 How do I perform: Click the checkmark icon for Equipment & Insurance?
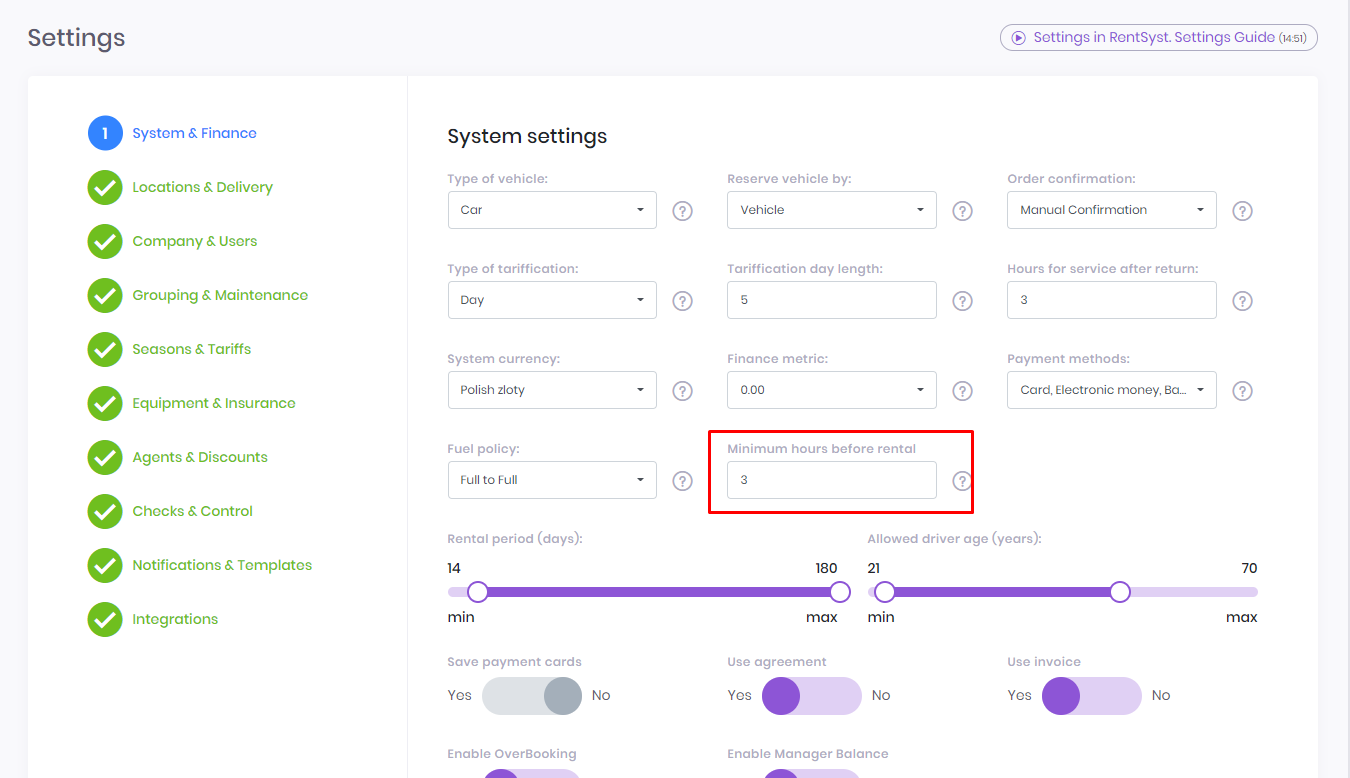tap(105, 403)
